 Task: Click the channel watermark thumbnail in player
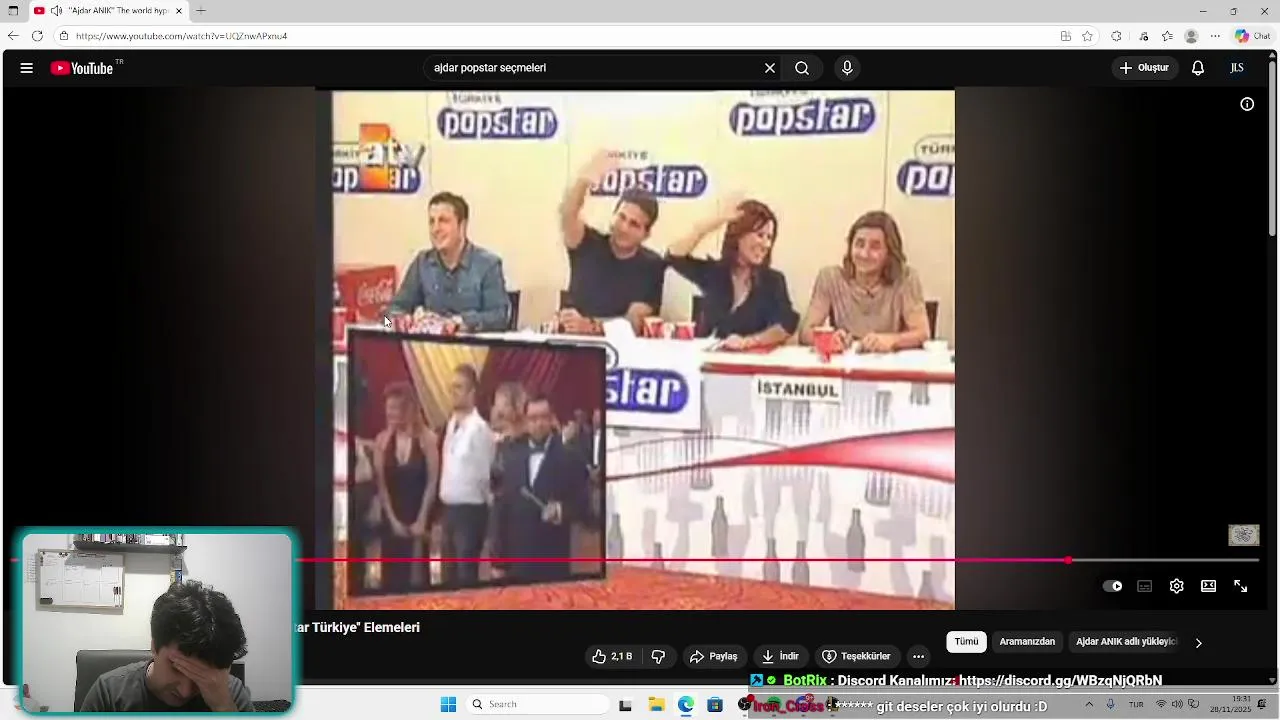click(1243, 535)
